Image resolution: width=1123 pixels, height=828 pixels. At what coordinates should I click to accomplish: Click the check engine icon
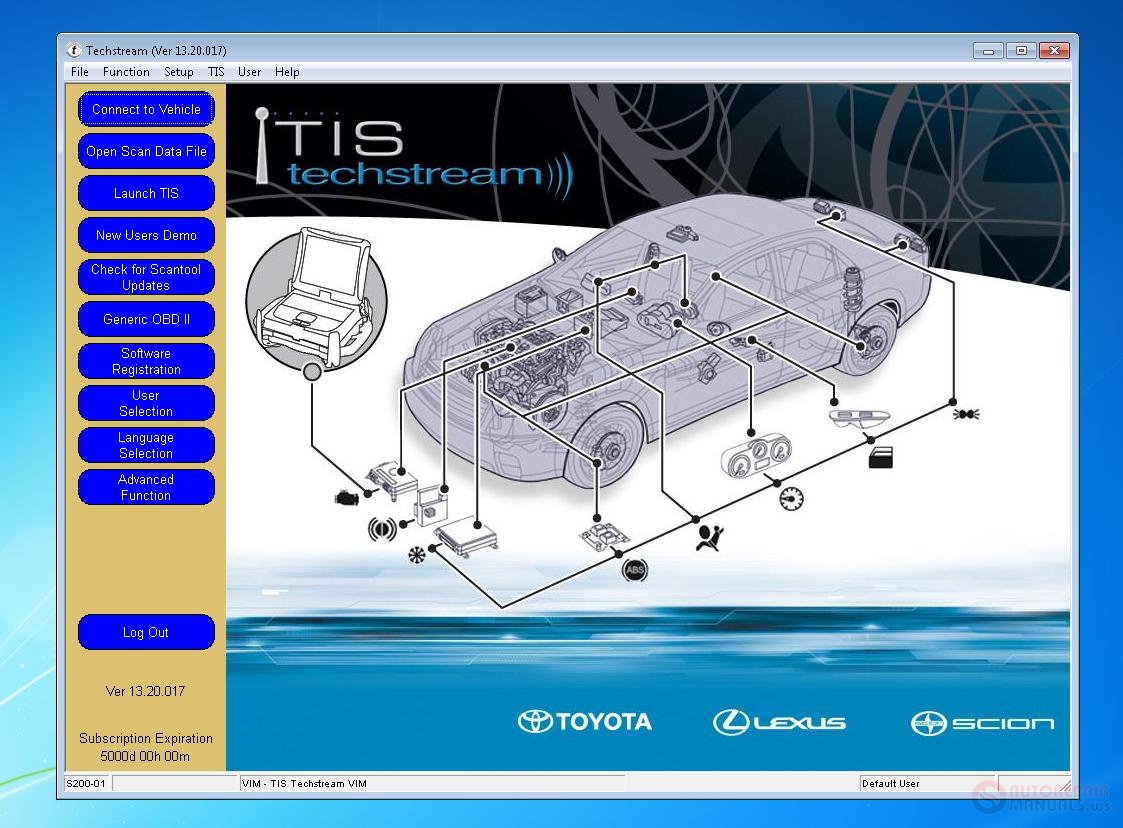tap(347, 497)
